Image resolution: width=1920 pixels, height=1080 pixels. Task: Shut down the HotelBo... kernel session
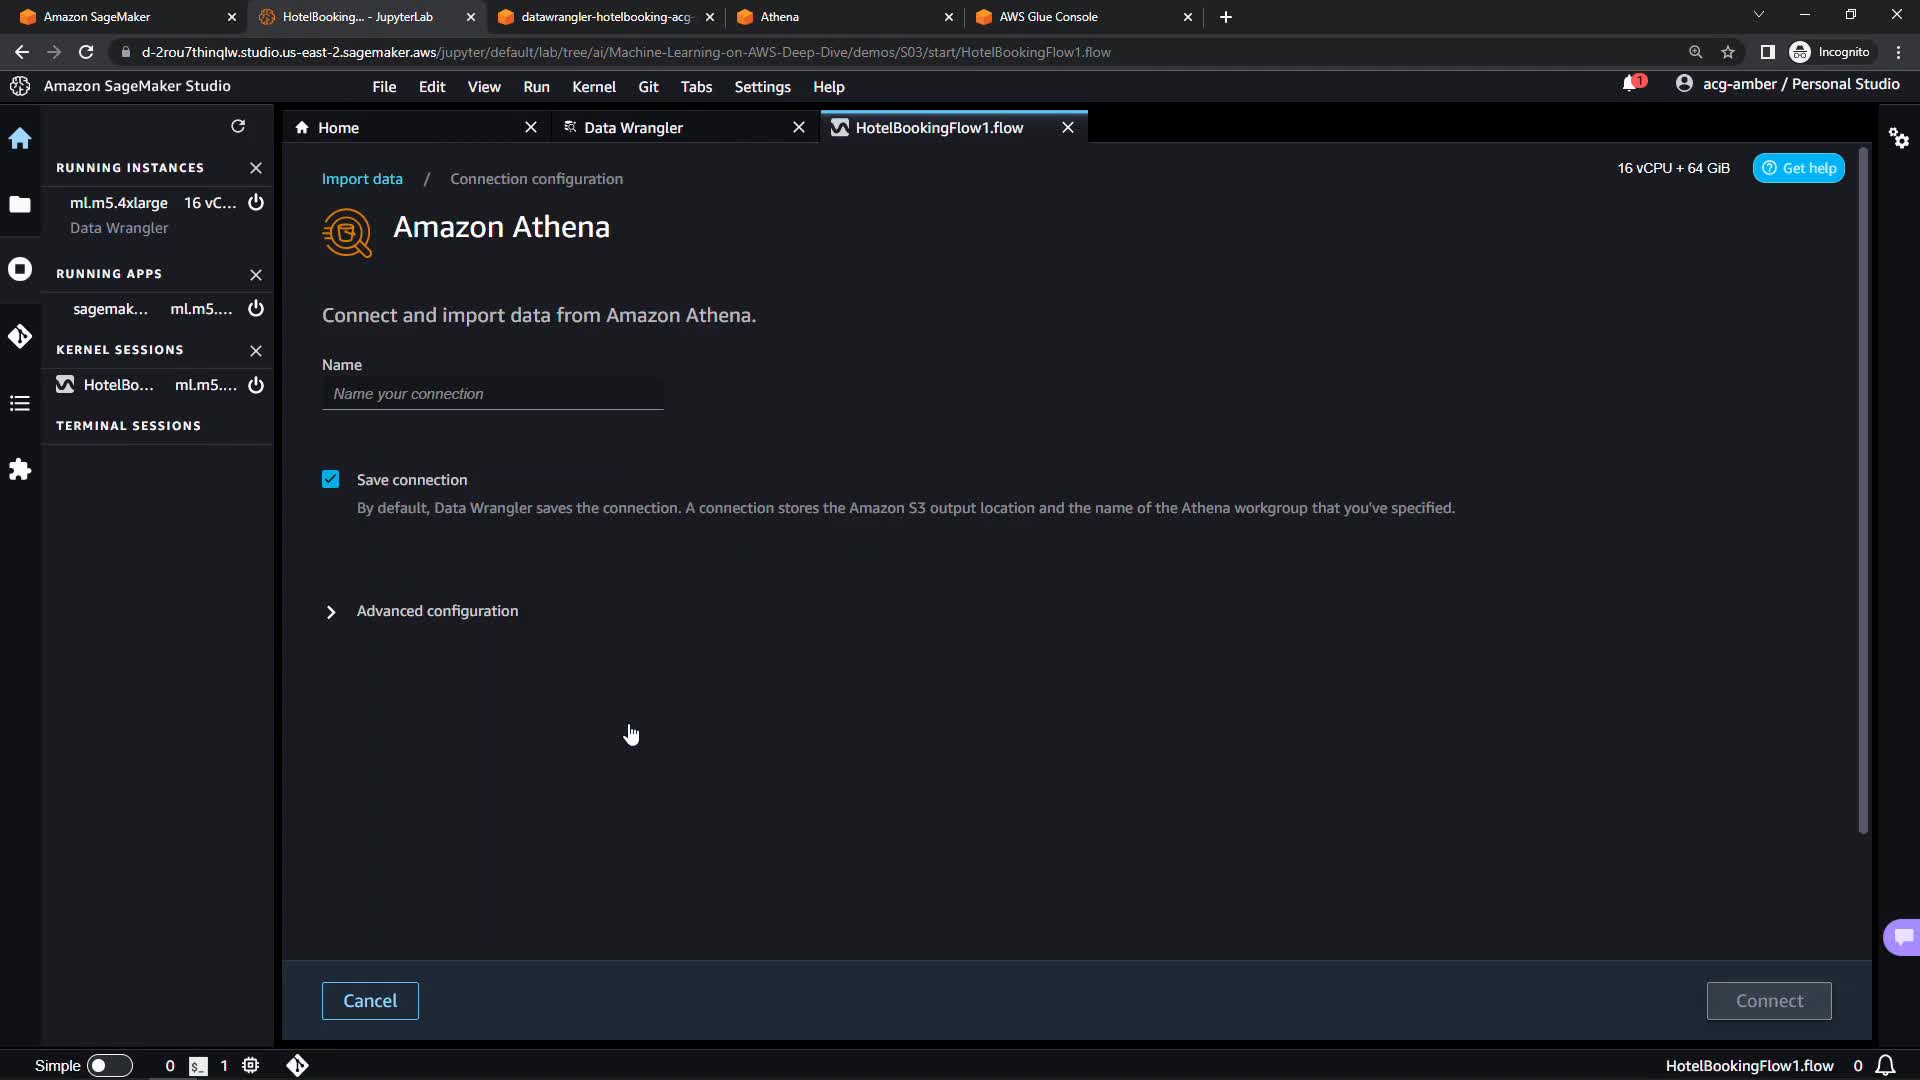click(x=256, y=385)
